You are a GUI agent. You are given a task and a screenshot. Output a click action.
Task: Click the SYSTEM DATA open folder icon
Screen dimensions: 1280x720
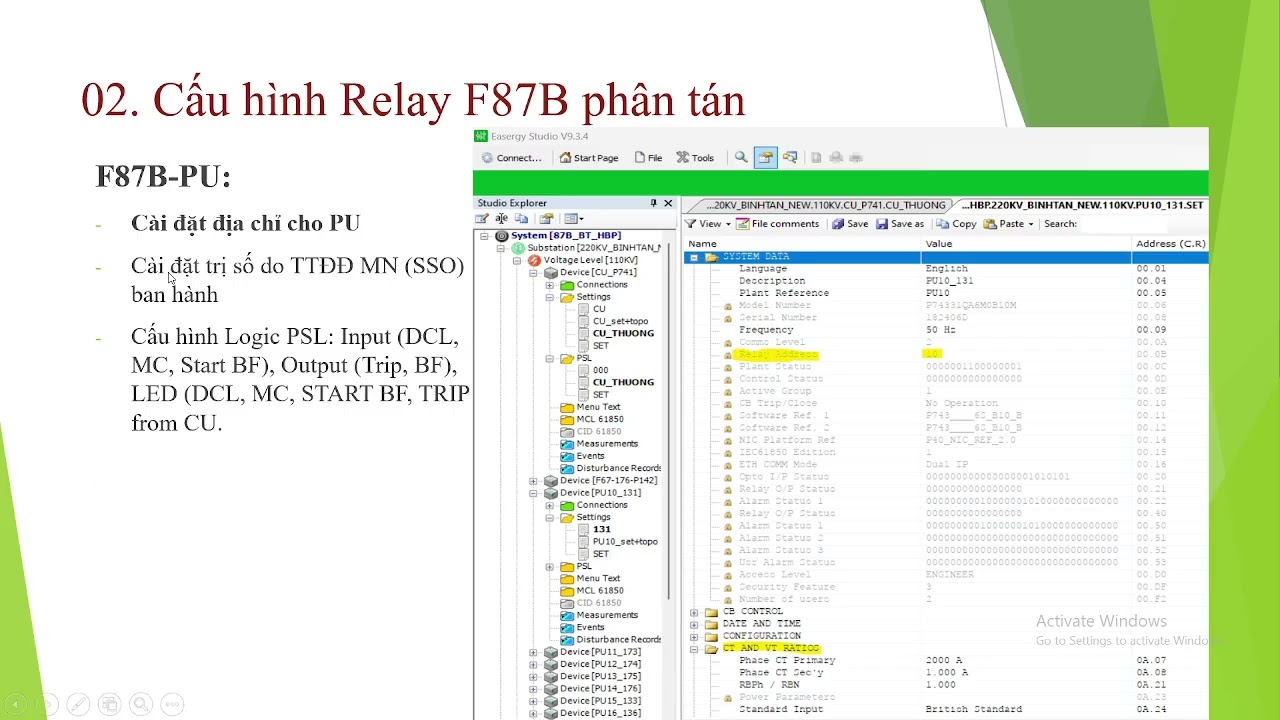tap(711, 257)
